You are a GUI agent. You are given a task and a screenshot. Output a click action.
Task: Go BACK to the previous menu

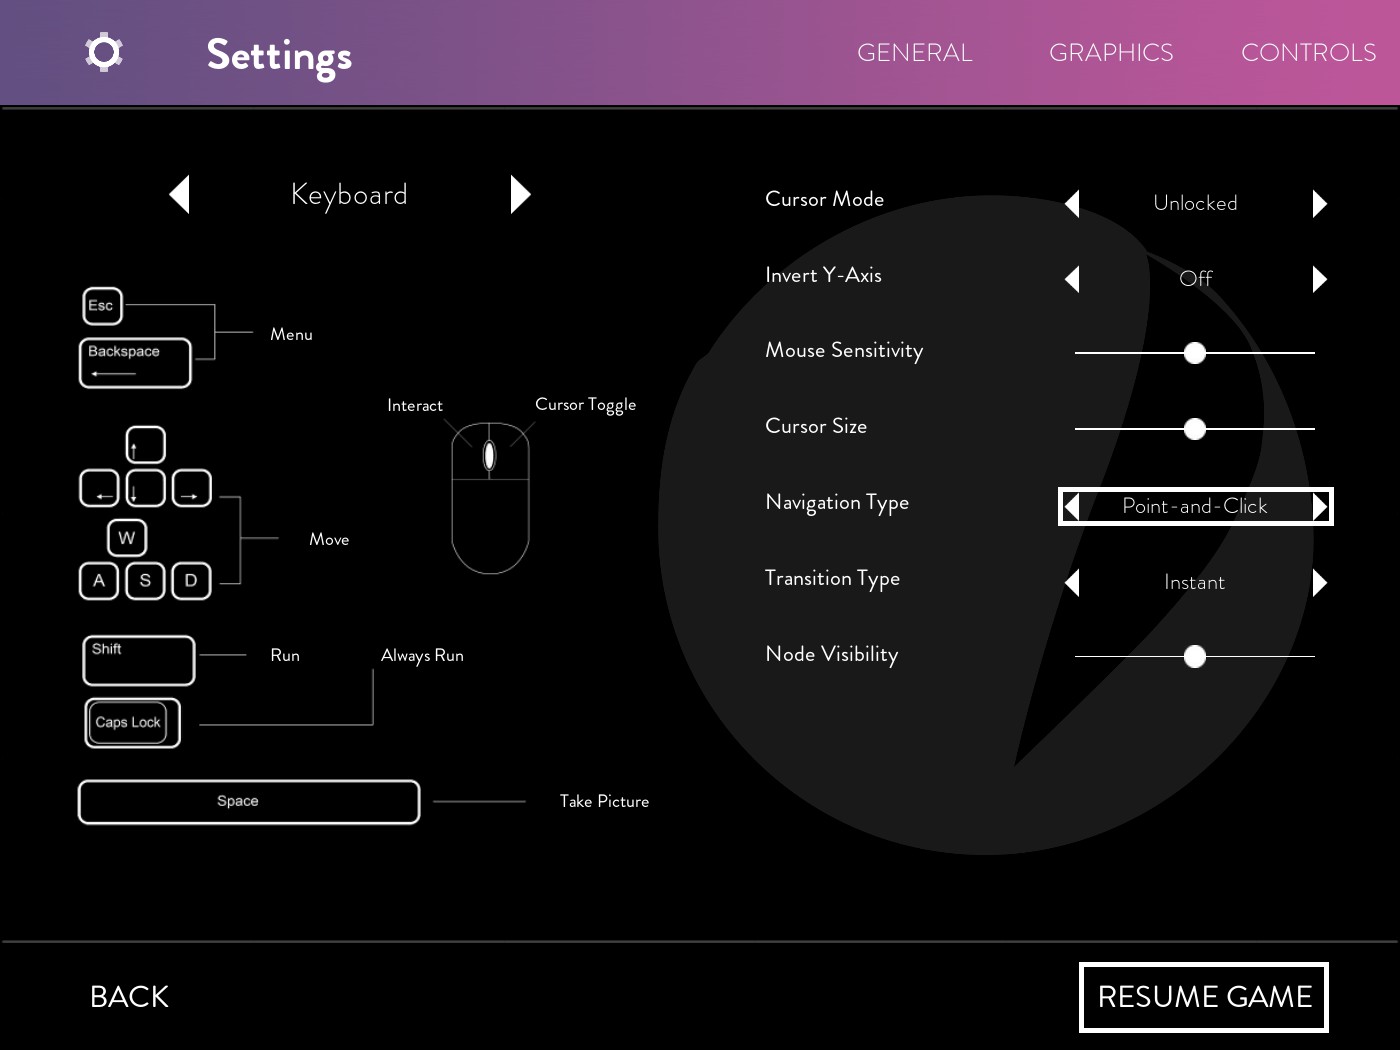point(129,996)
